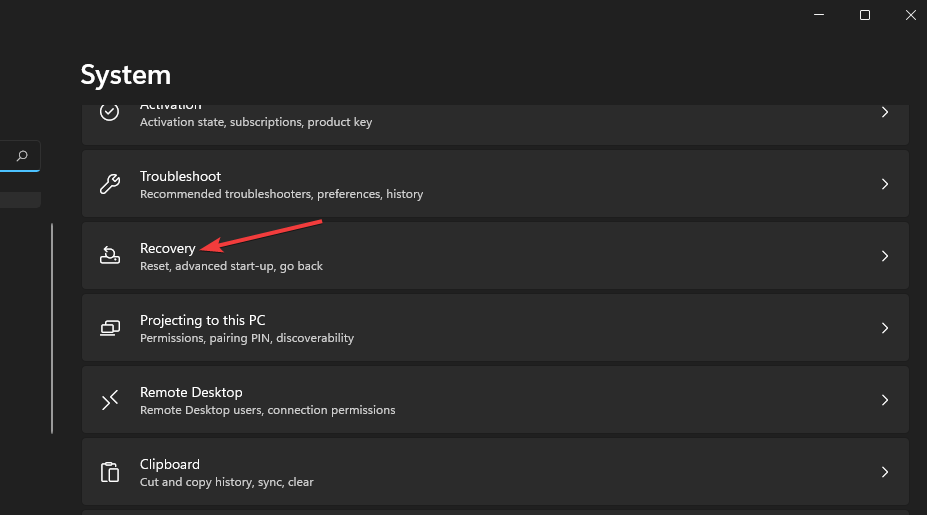
Task: Click the Troubleshoot wrench icon
Action: tap(109, 184)
